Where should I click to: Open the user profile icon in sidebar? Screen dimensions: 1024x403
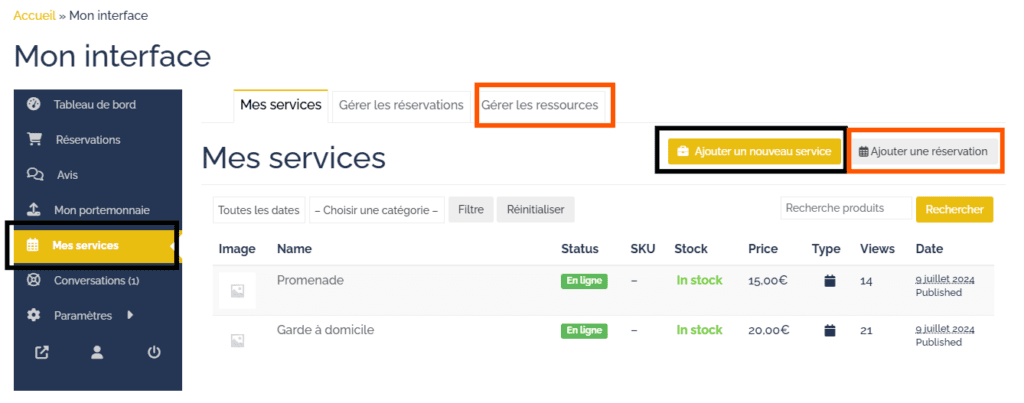point(98,352)
